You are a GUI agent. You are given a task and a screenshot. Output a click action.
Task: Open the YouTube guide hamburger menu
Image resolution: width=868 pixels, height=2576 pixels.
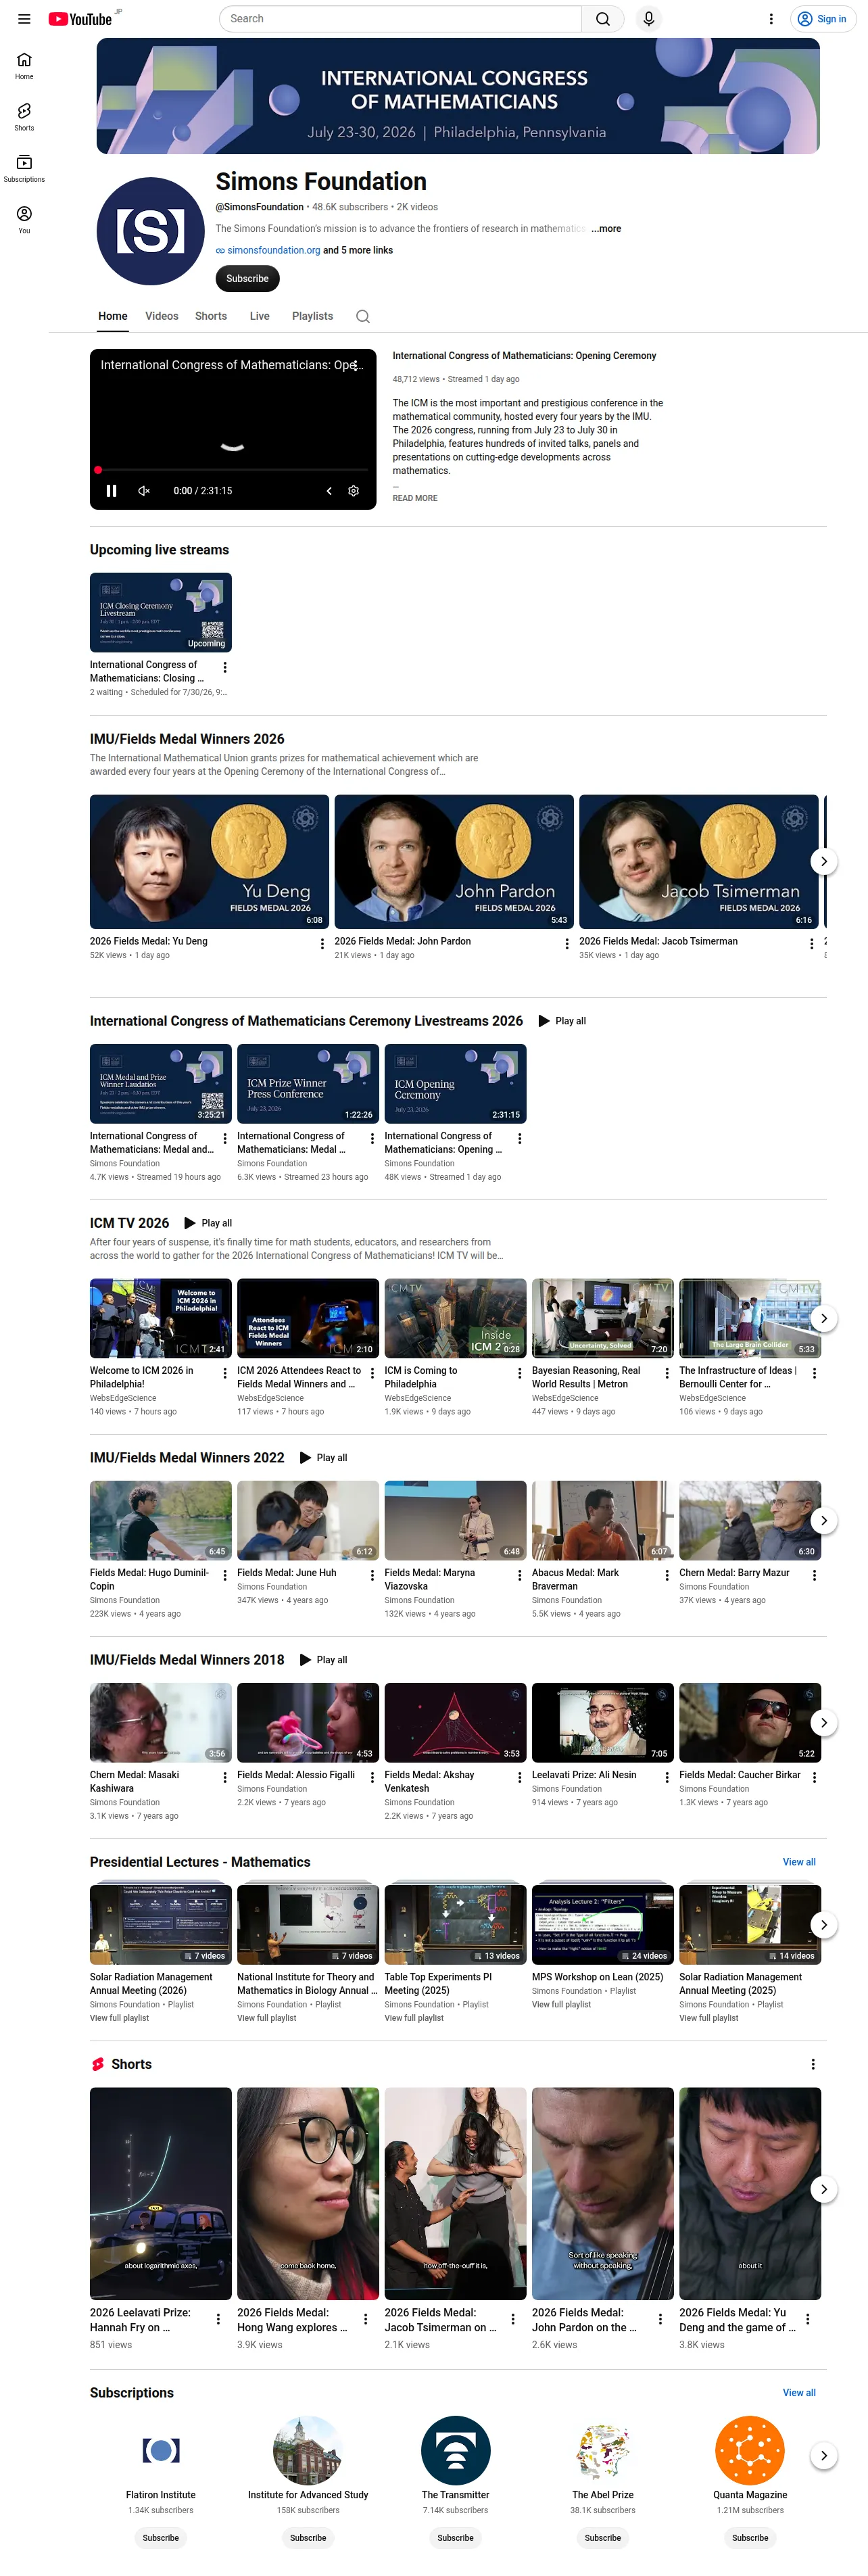24,19
